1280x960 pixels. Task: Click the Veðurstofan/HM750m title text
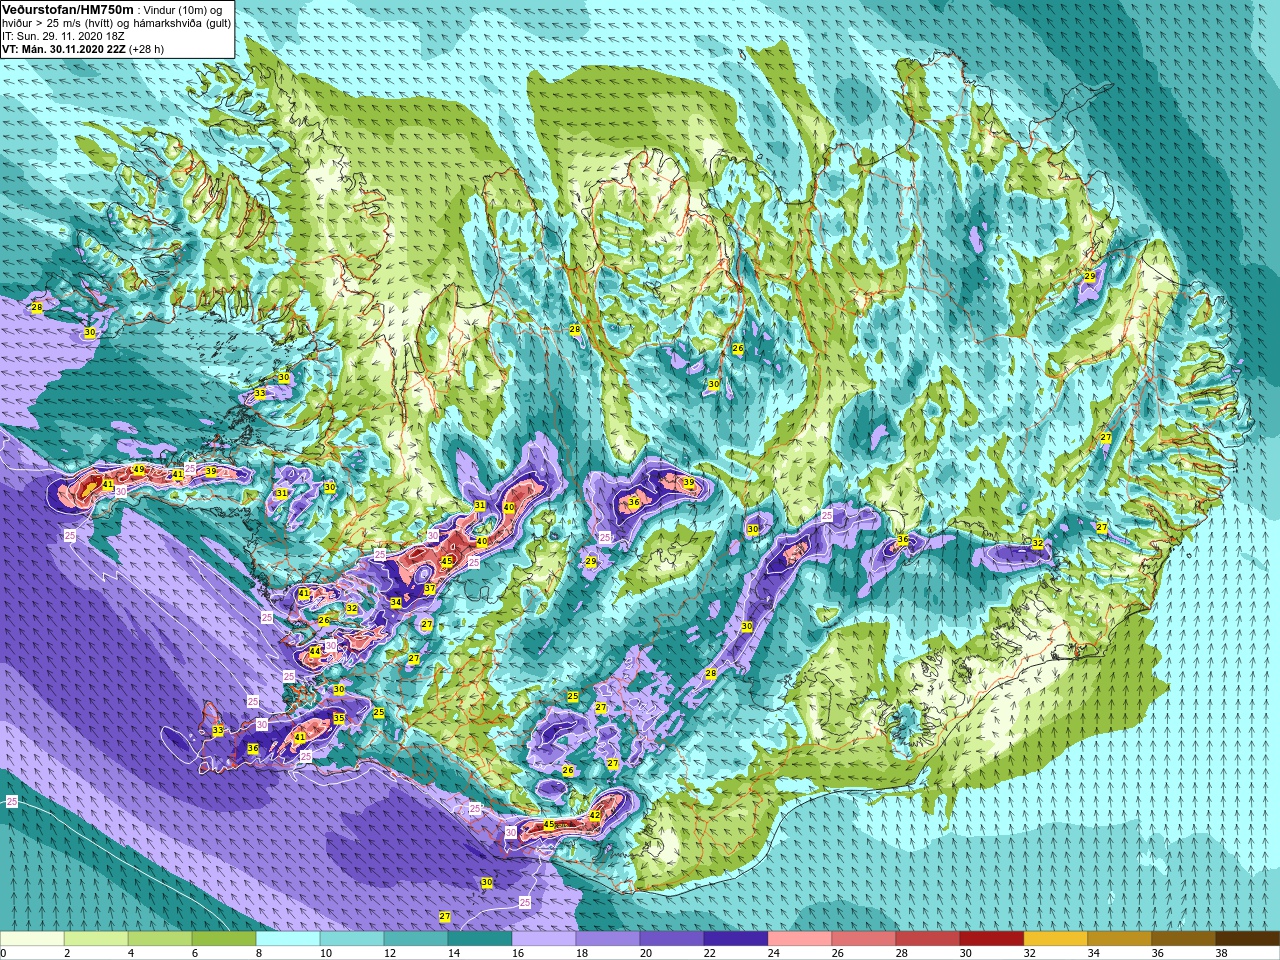click(x=67, y=9)
